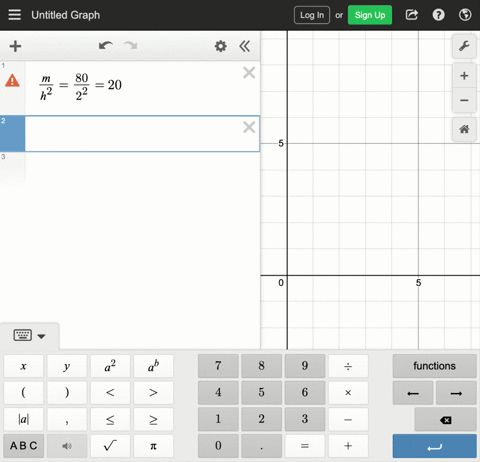The height and width of the screenshot is (462, 480).
Task: Insert y variable from keypad
Action: pyautogui.click(x=67, y=366)
